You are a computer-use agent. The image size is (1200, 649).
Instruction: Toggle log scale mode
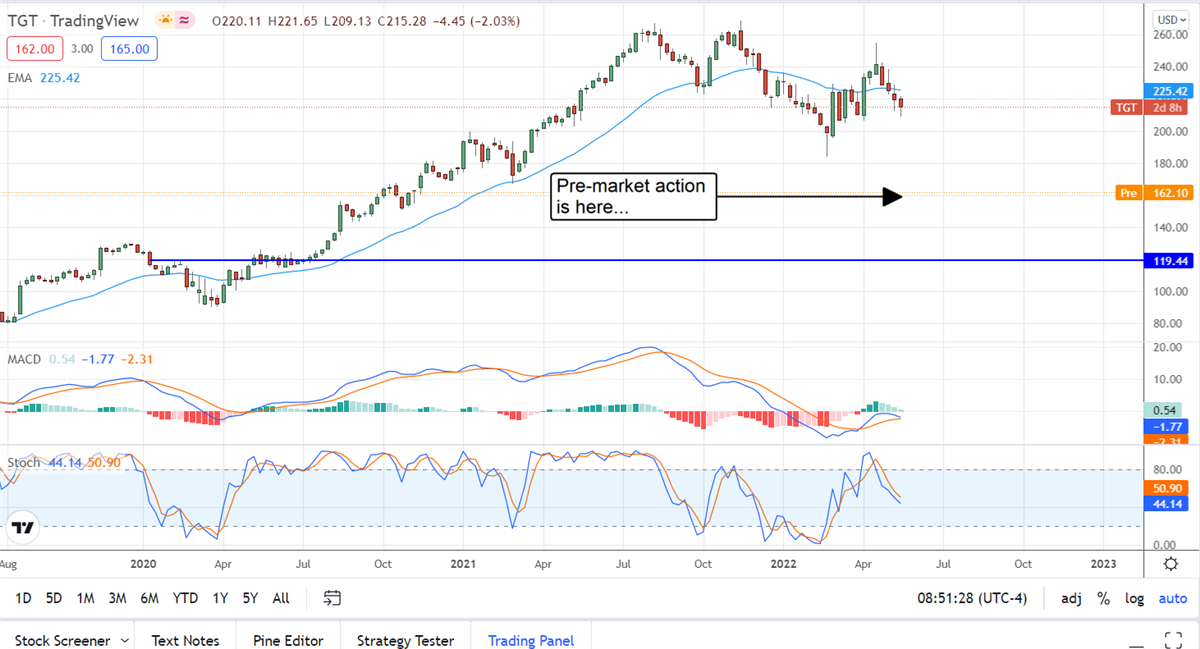(1134, 598)
